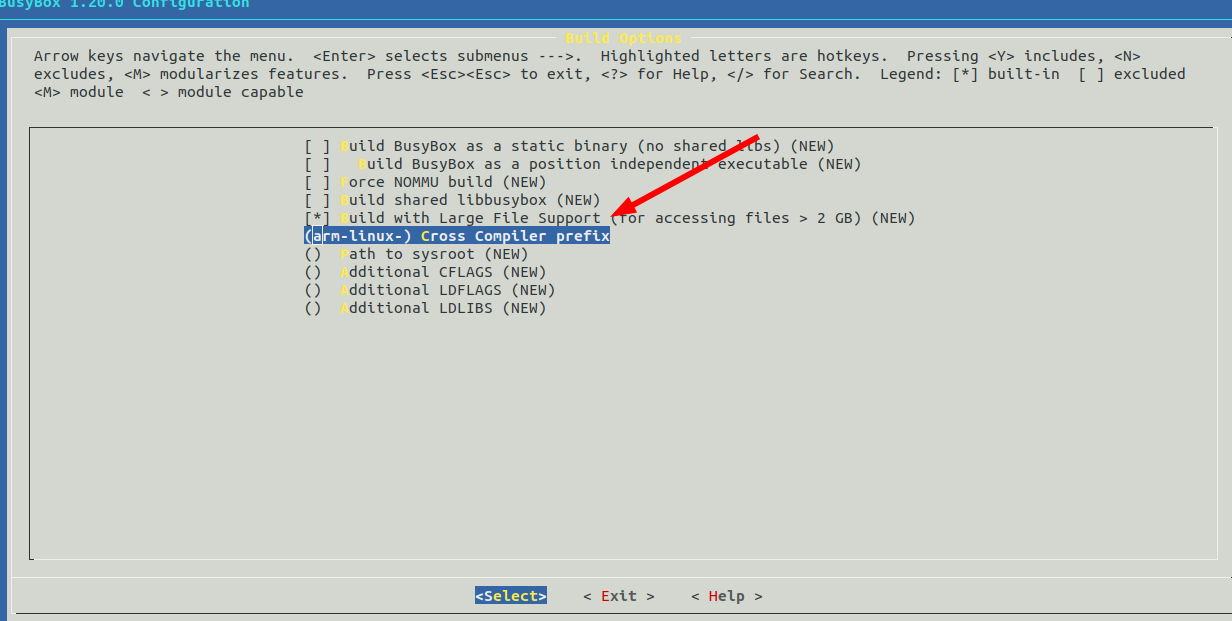The height and width of the screenshot is (621, 1232).
Task: Click the '<M> module' legend text
Action: pyautogui.click(x=79, y=92)
